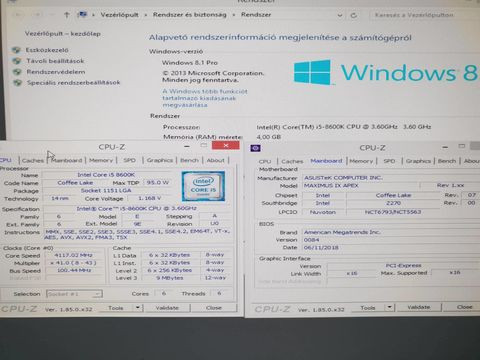
Task: Open Graphics tab in left CPU-Z window
Action: pos(160,160)
